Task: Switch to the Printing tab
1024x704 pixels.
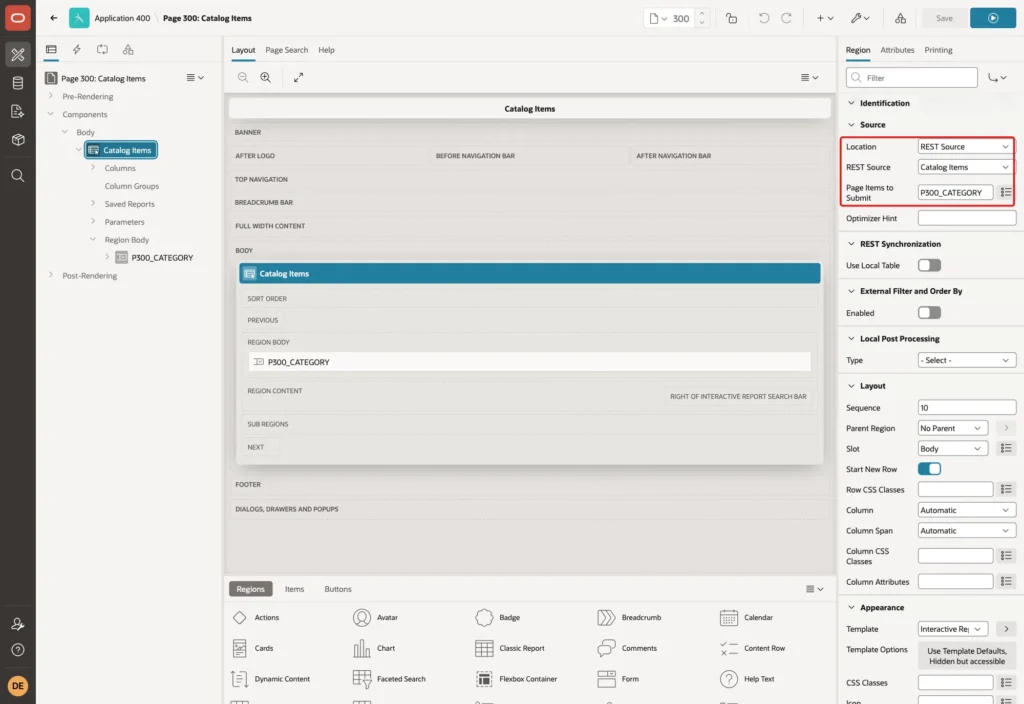Action: (x=938, y=50)
